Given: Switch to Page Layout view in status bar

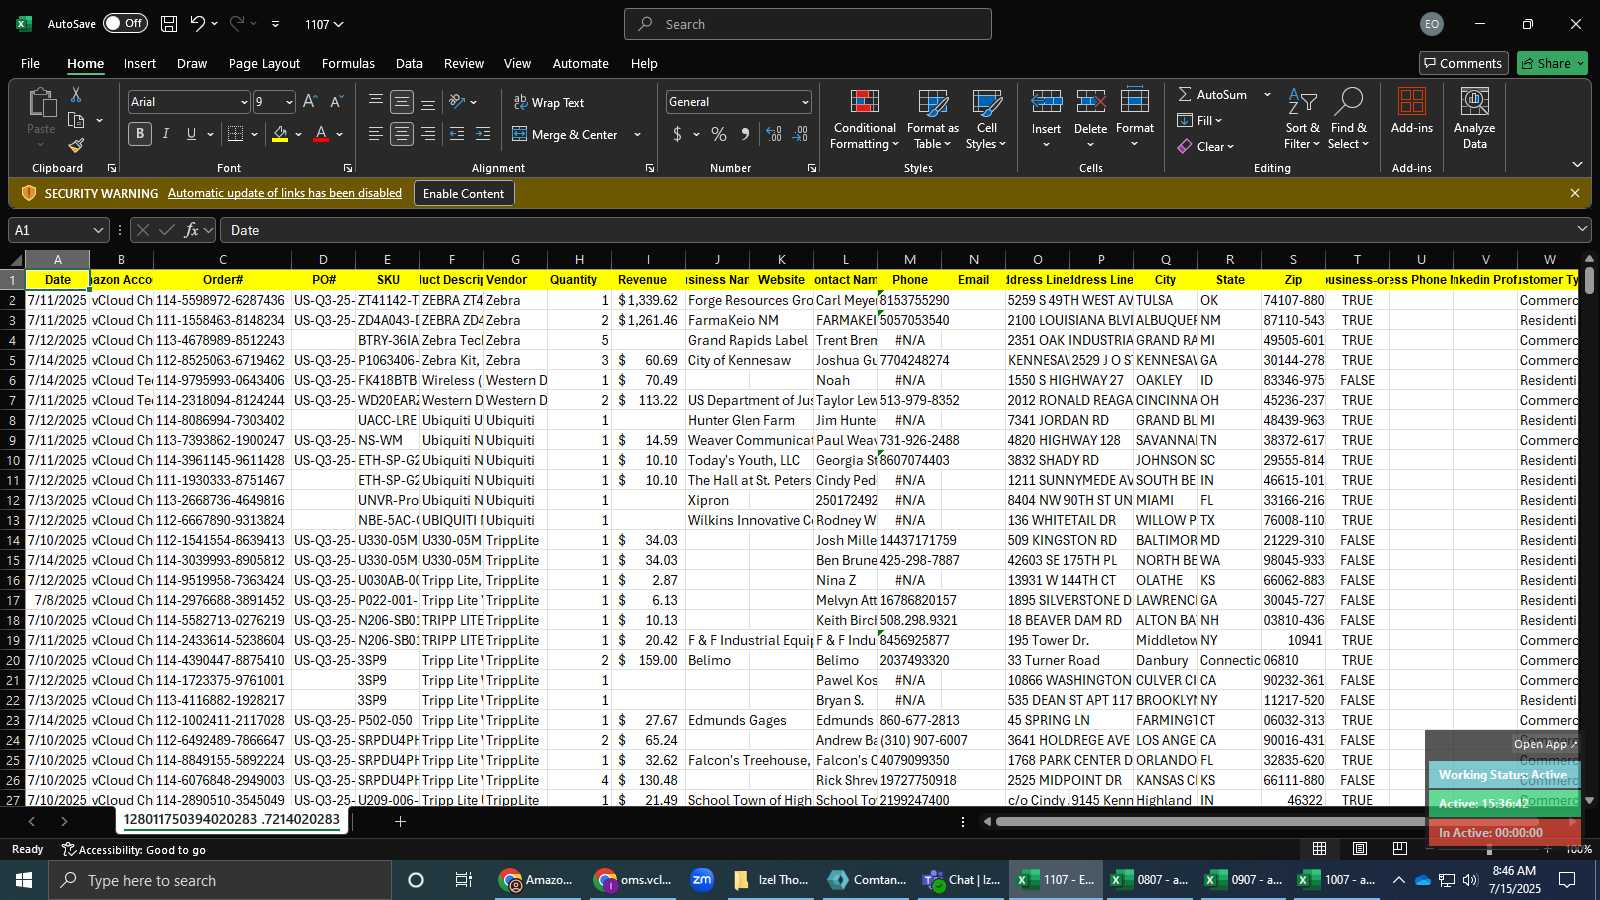Looking at the screenshot, I should [x=1360, y=849].
